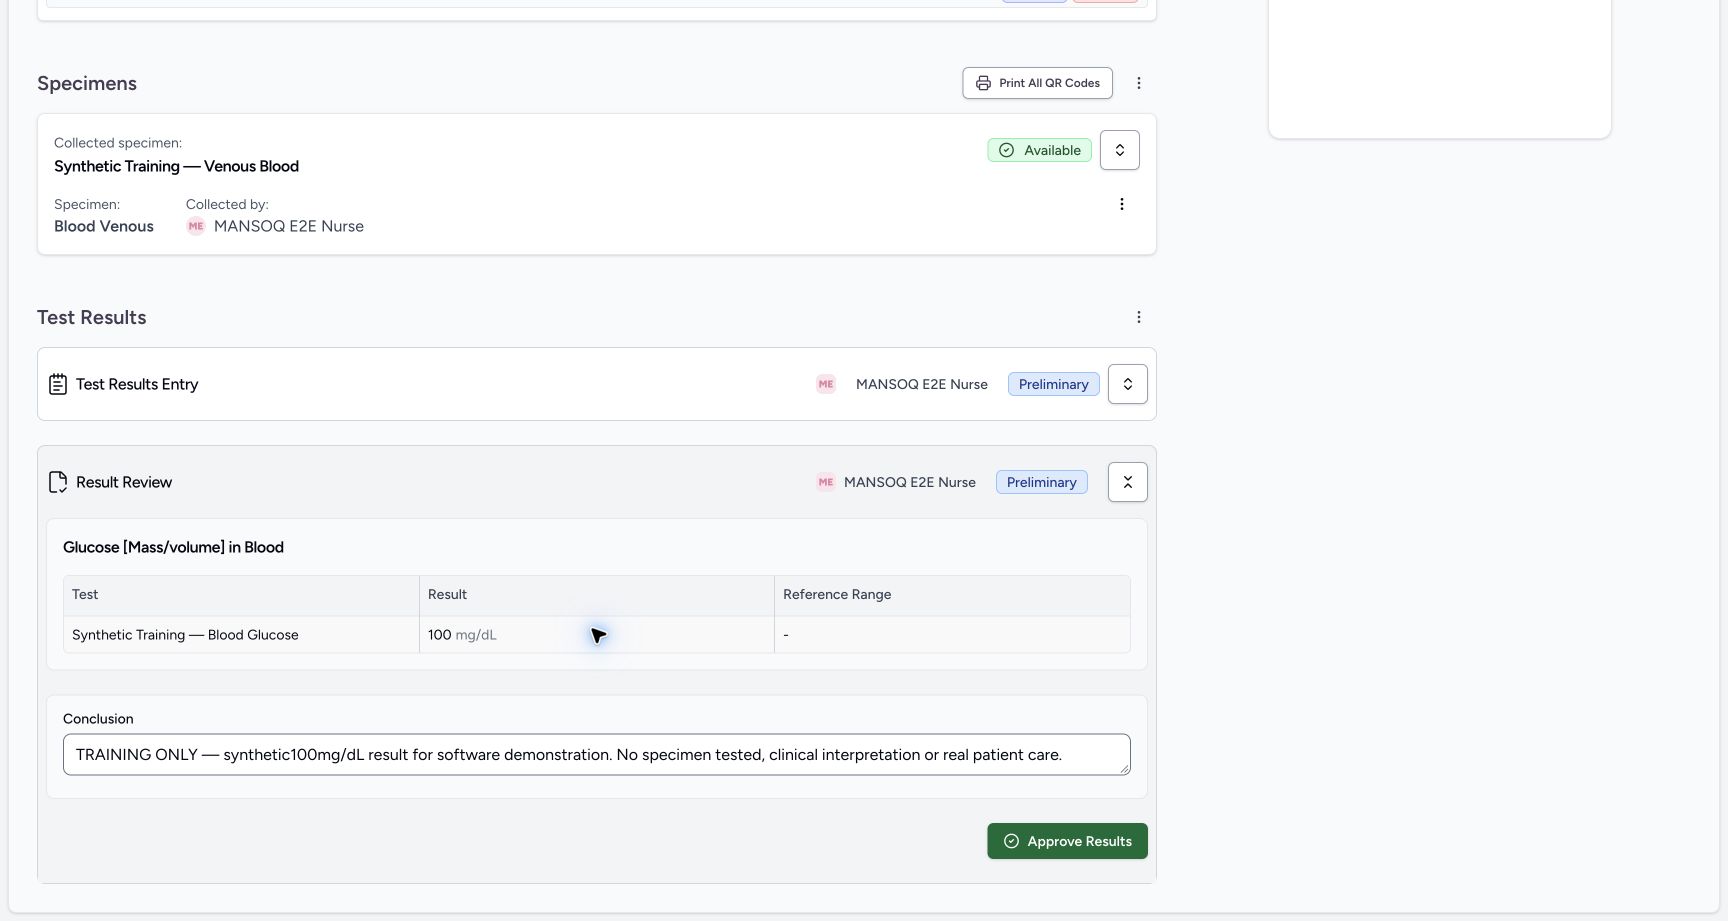Click Glucose [Mass/volume] in Blood heading
The width and height of the screenshot is (1728, 921).
(x=173, y=547)
